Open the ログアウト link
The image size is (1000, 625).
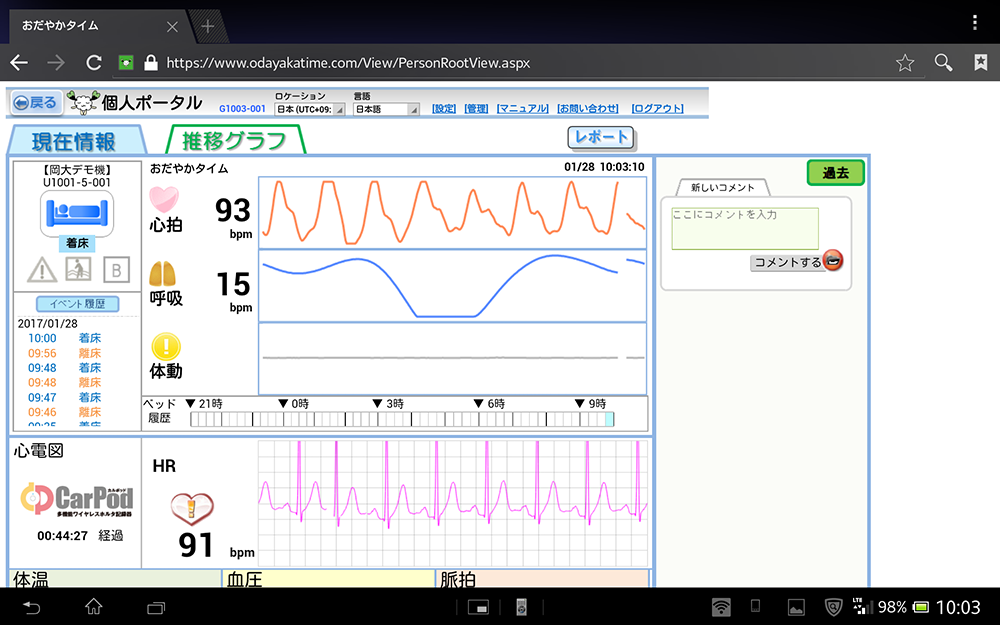658,109
